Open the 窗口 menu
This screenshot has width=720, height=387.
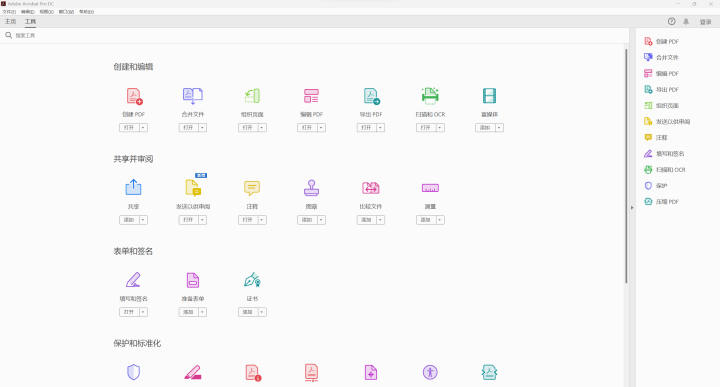[x=66, y=12]
